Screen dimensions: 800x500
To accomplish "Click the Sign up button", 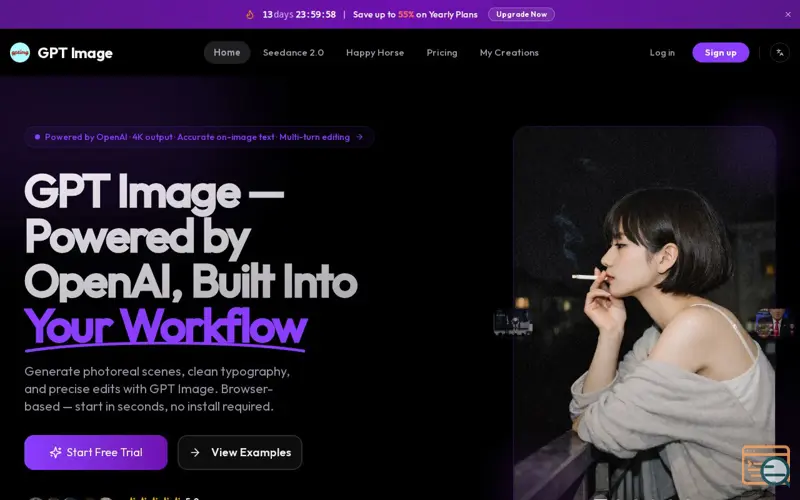I will point(720,53).
